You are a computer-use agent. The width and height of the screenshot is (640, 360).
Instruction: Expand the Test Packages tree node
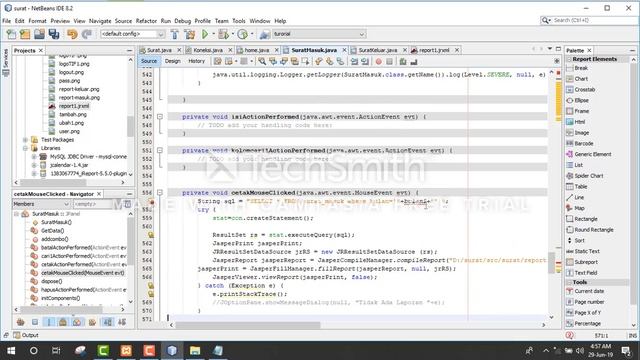[x=25, y=140]
